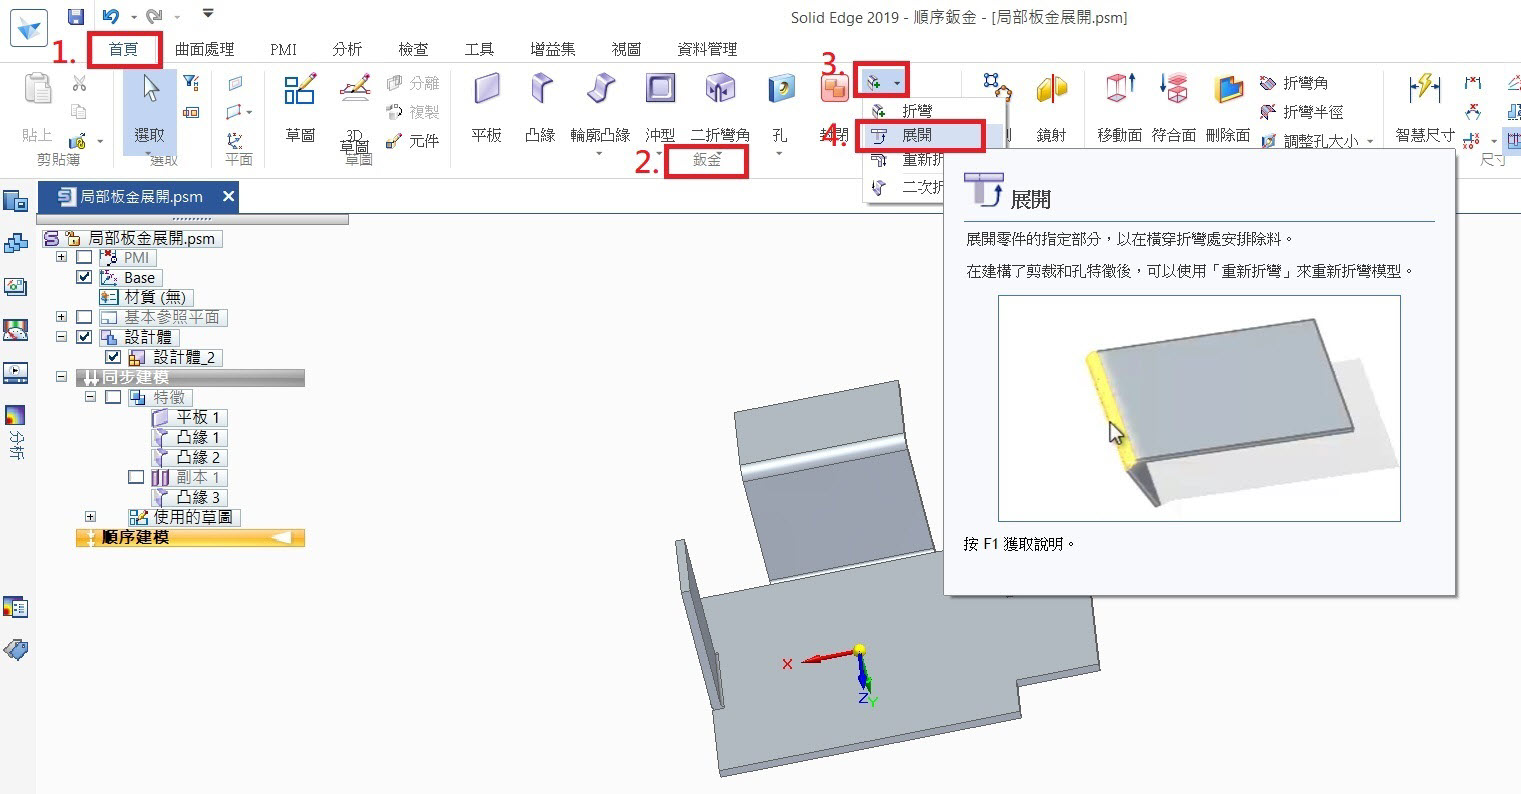Switch to the 曲面處理 ribbon tab

[204, 49]
